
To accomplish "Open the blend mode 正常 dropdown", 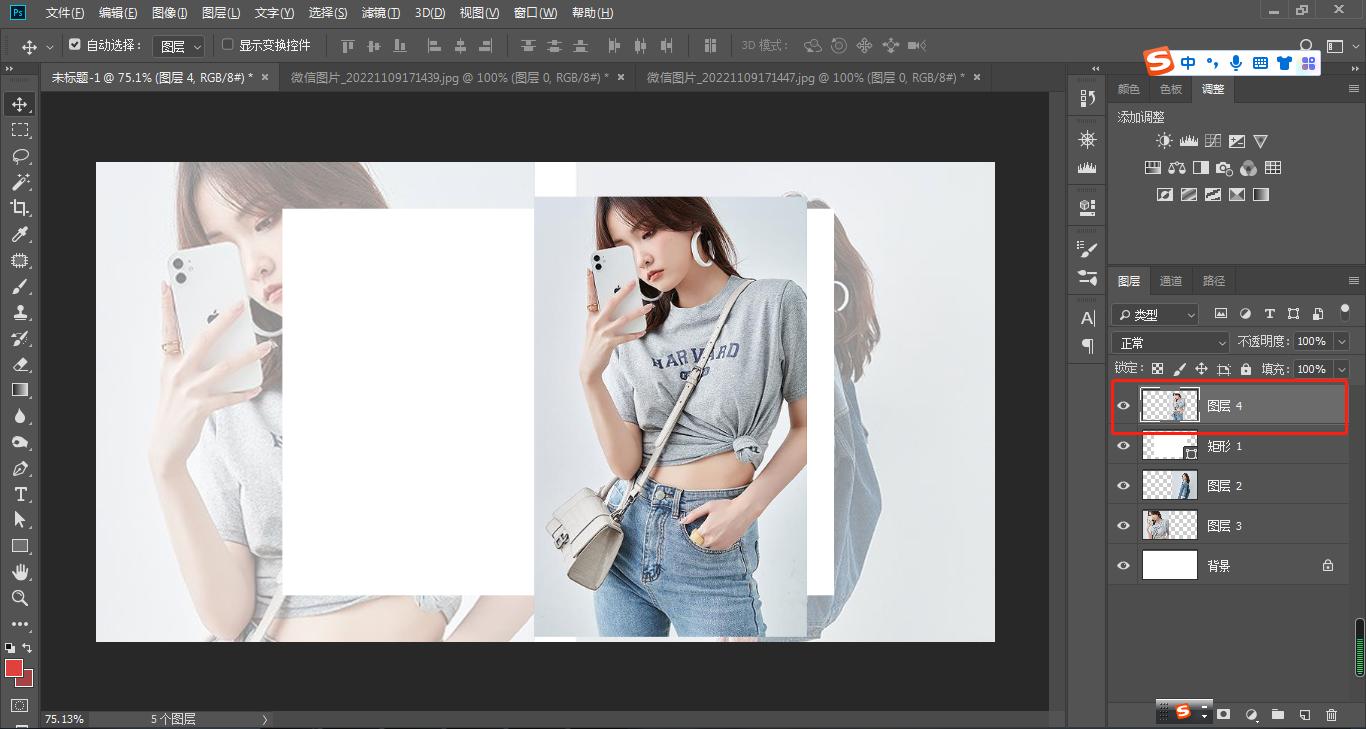I will point(1170,342).
